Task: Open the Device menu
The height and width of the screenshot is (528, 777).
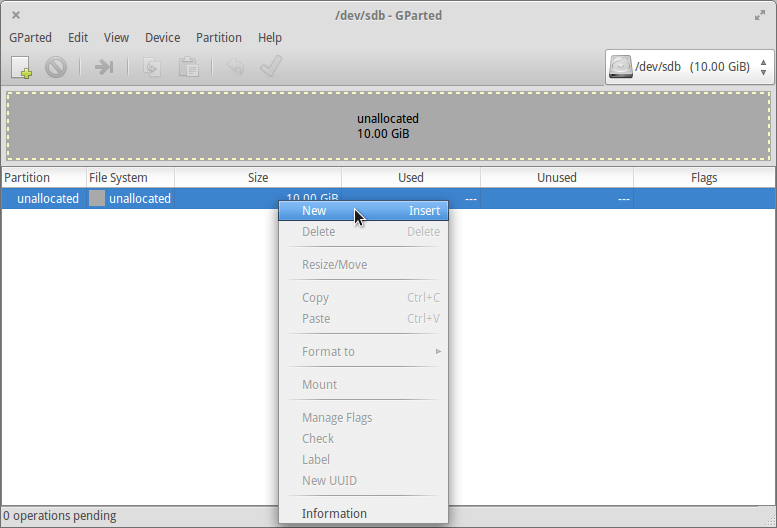Action: coord(162,38)
